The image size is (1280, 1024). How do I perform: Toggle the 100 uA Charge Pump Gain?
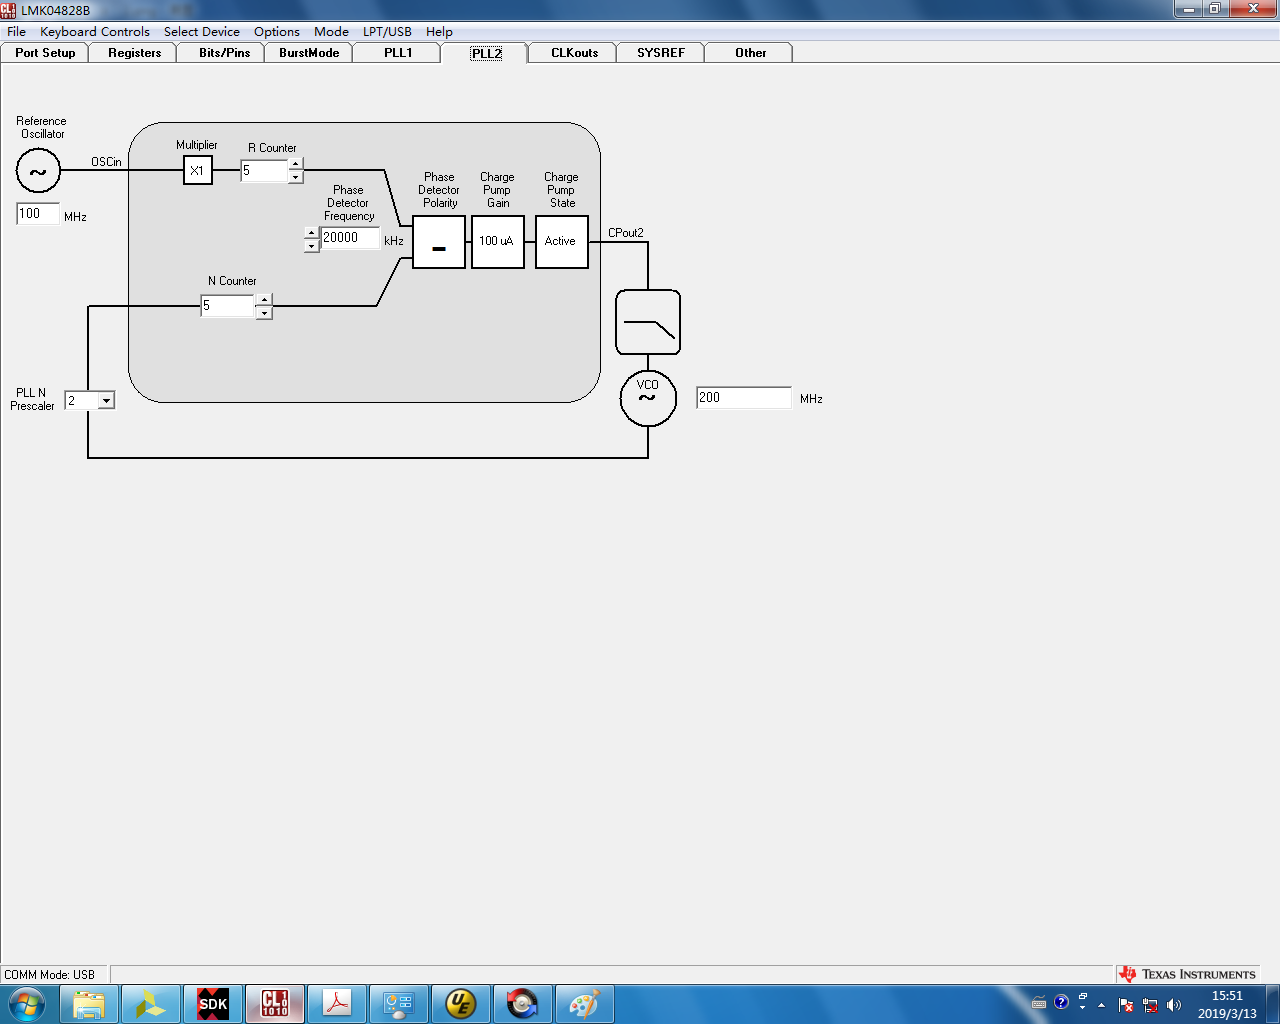(x=498, y=242)
